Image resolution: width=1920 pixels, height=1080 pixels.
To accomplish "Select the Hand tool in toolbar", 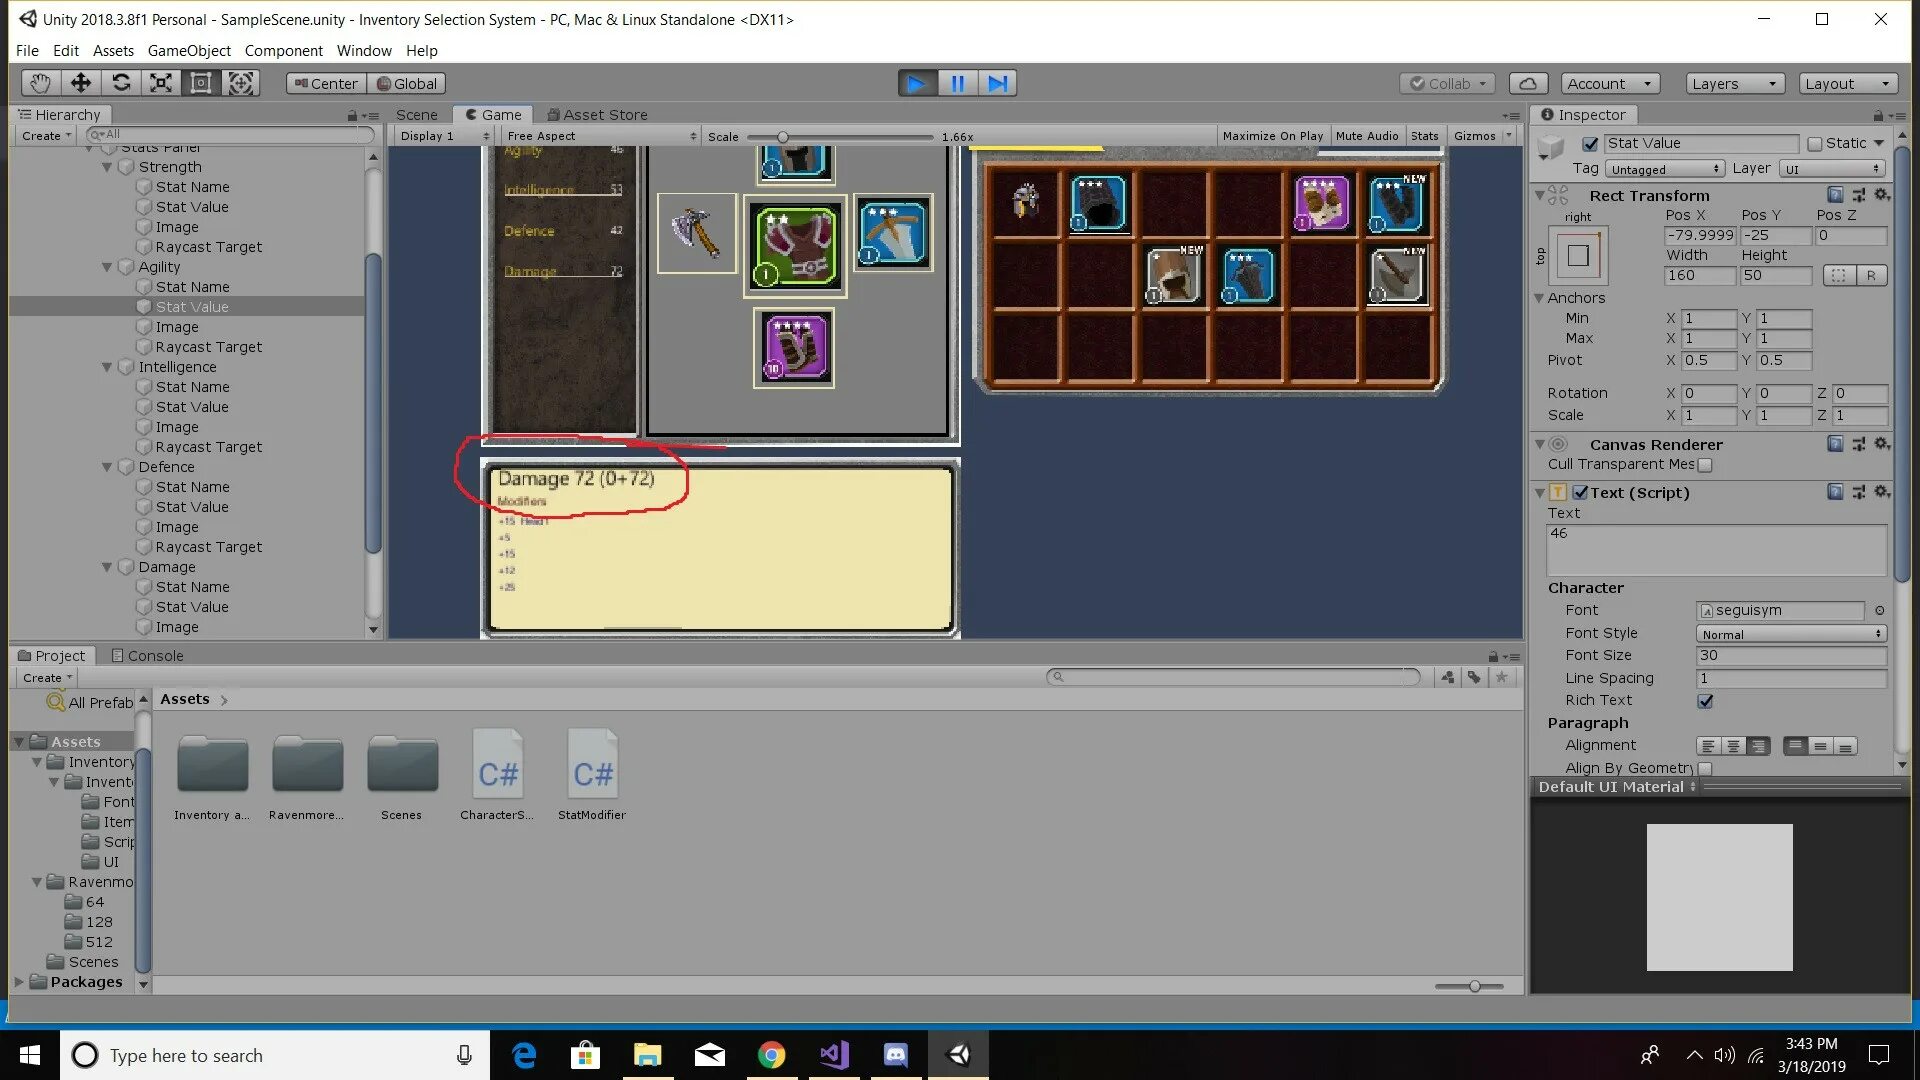I will (x=40, y=83).
